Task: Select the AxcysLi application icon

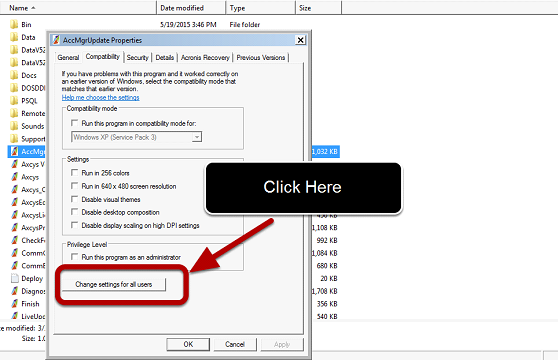Action: [14, 215]
